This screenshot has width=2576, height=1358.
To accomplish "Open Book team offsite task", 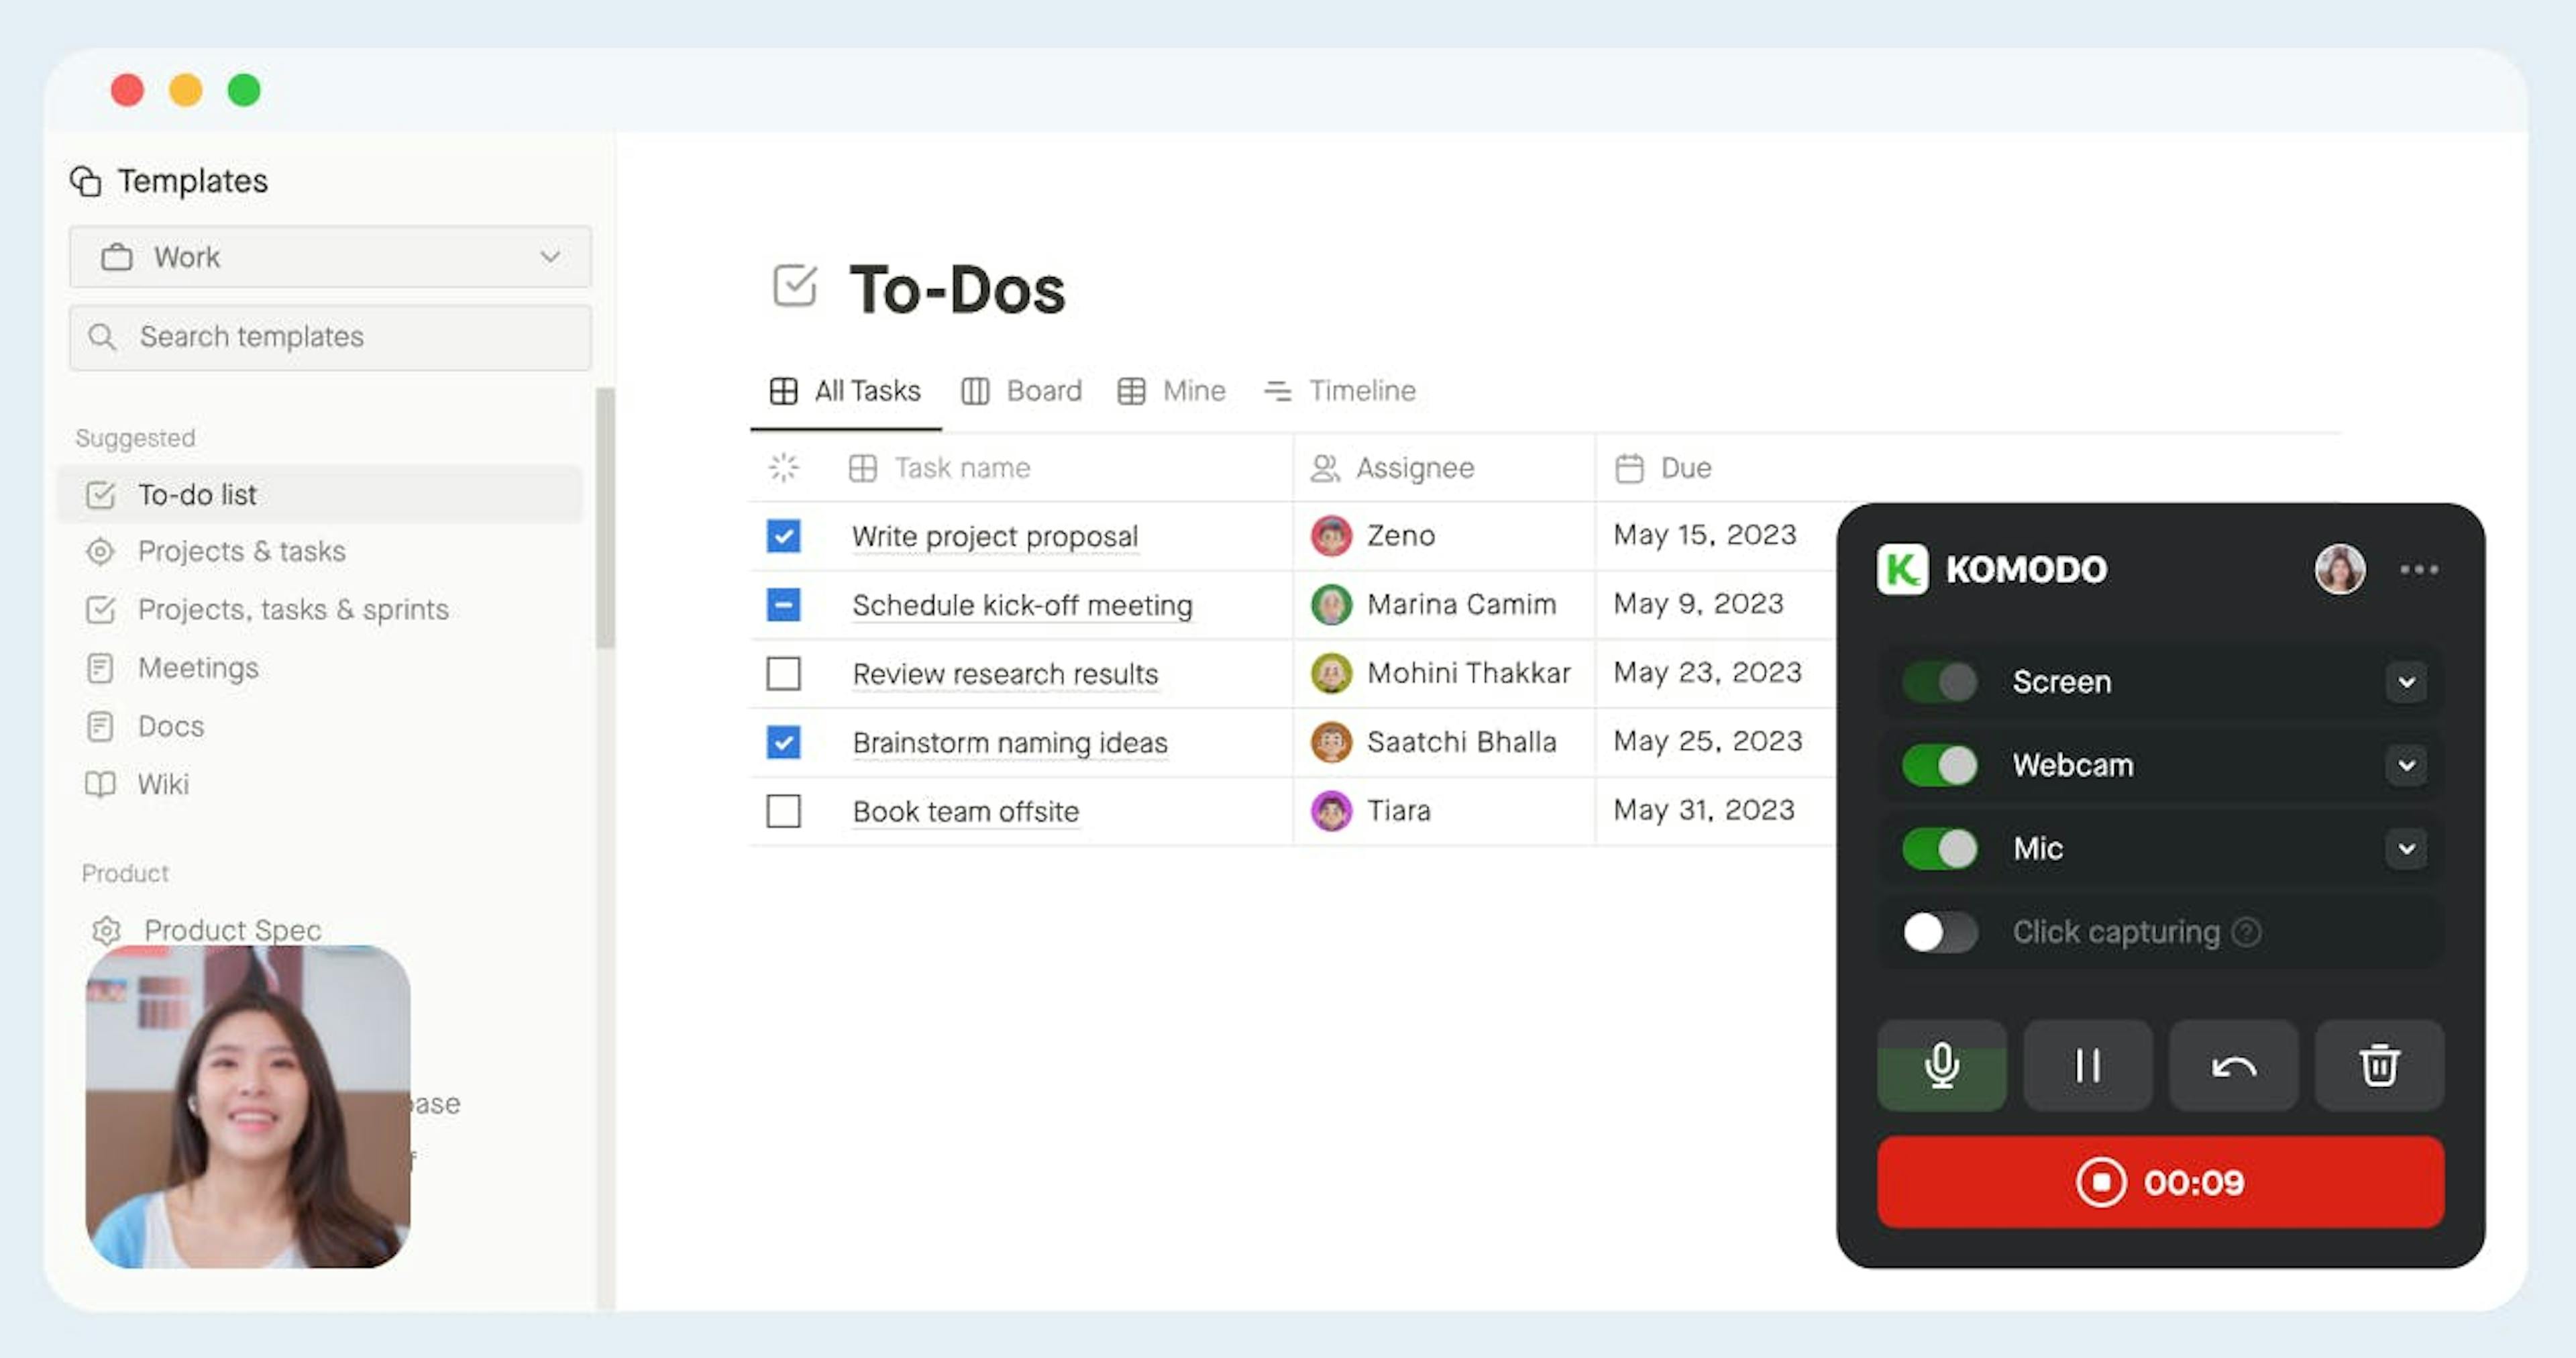I will (x=966, y=812).
